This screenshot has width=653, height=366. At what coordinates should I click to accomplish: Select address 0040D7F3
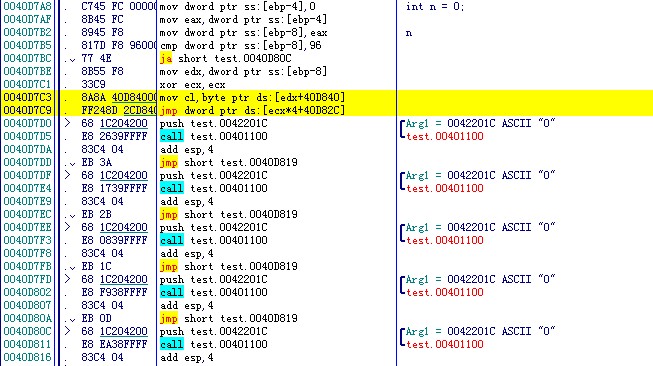[27, 240]
